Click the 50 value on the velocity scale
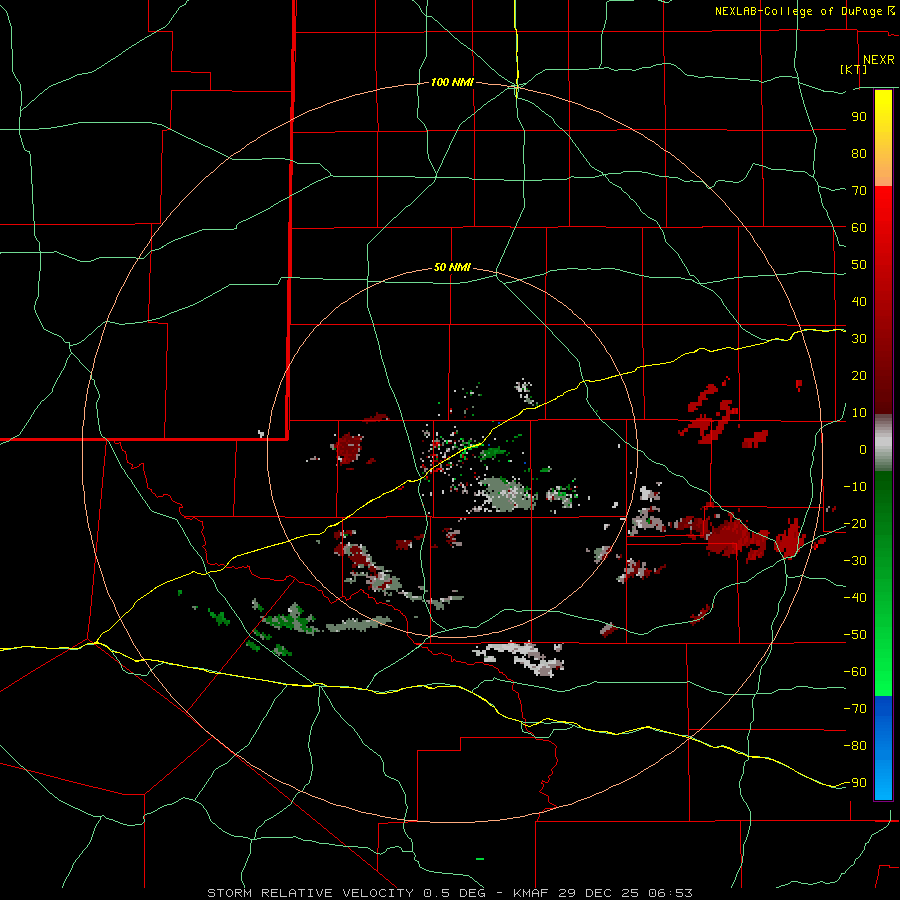 pyautogui.click(x=859, y=265)
